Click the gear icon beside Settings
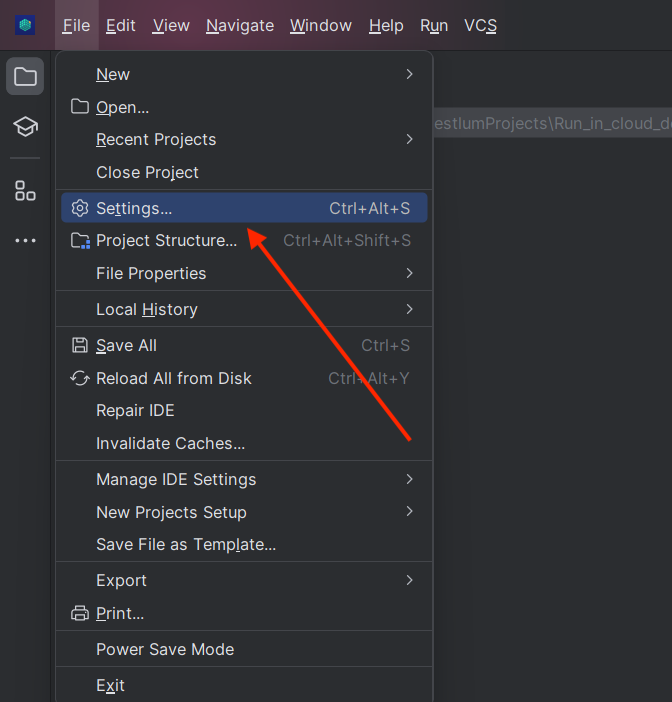 tap(80, 208)
